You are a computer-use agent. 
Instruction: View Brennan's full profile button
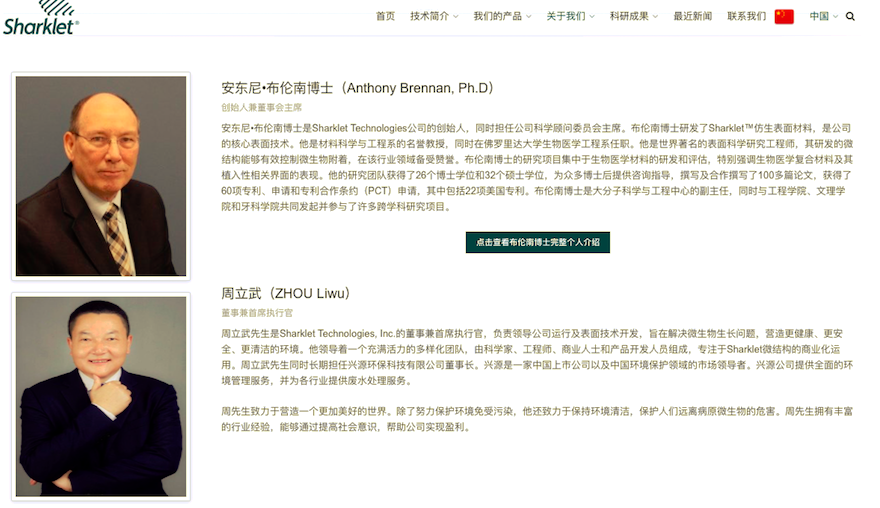(x=538, y=242)
